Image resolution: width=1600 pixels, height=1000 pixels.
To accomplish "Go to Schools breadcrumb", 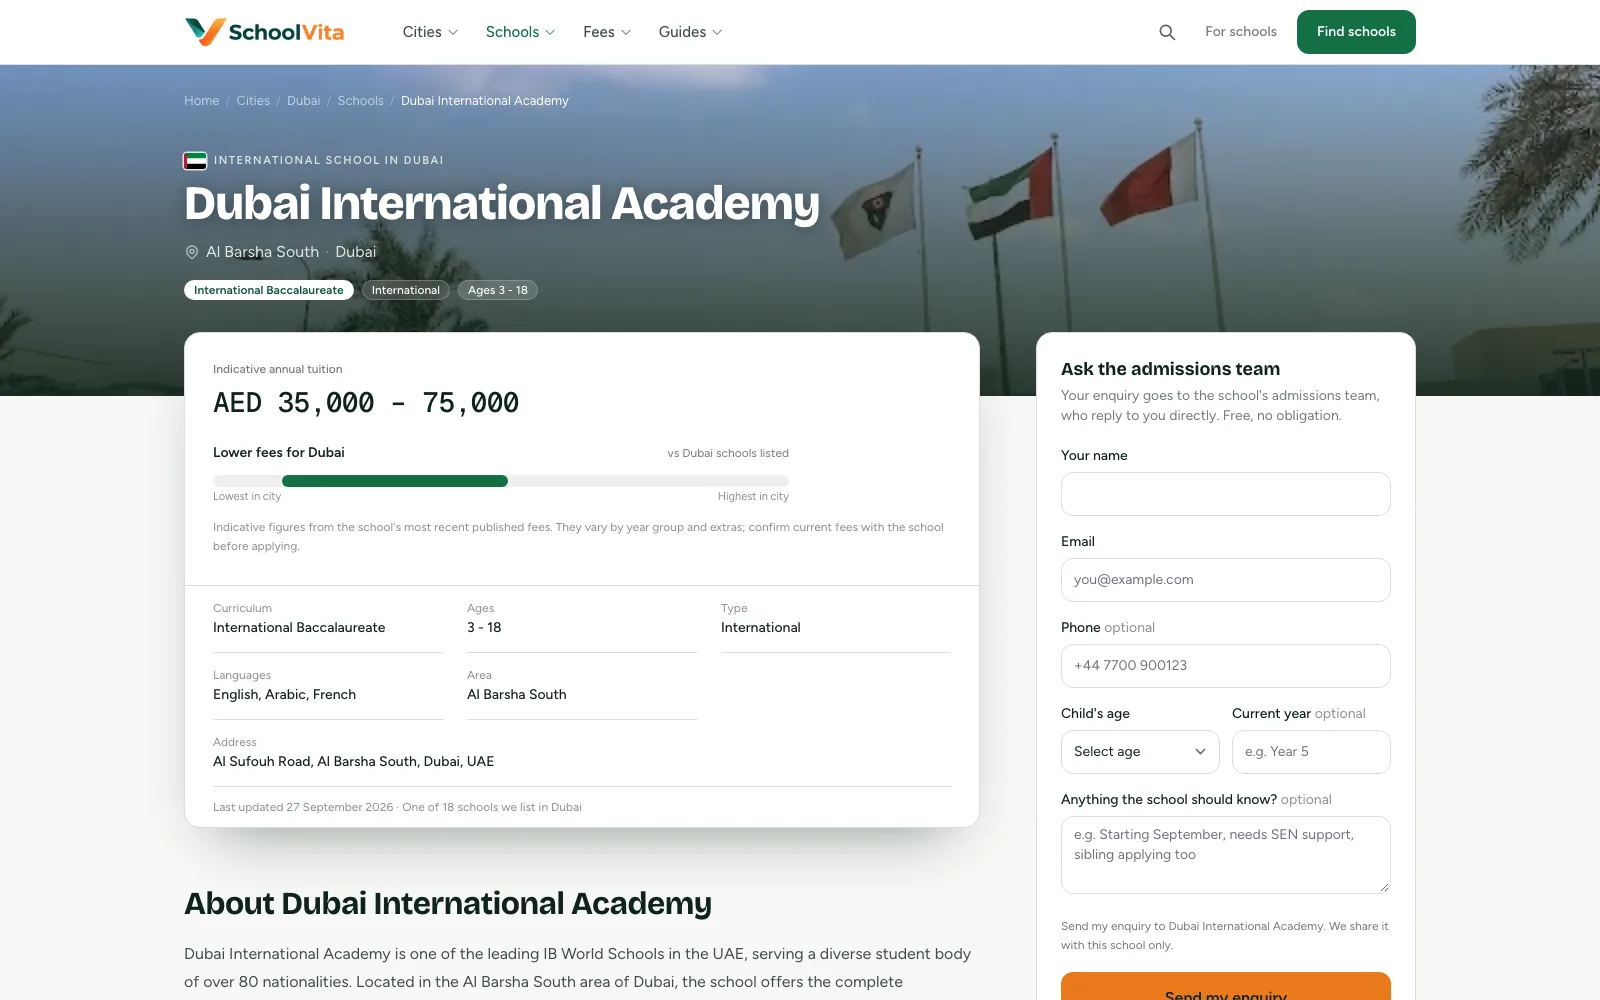I will (x=360, y=101).
